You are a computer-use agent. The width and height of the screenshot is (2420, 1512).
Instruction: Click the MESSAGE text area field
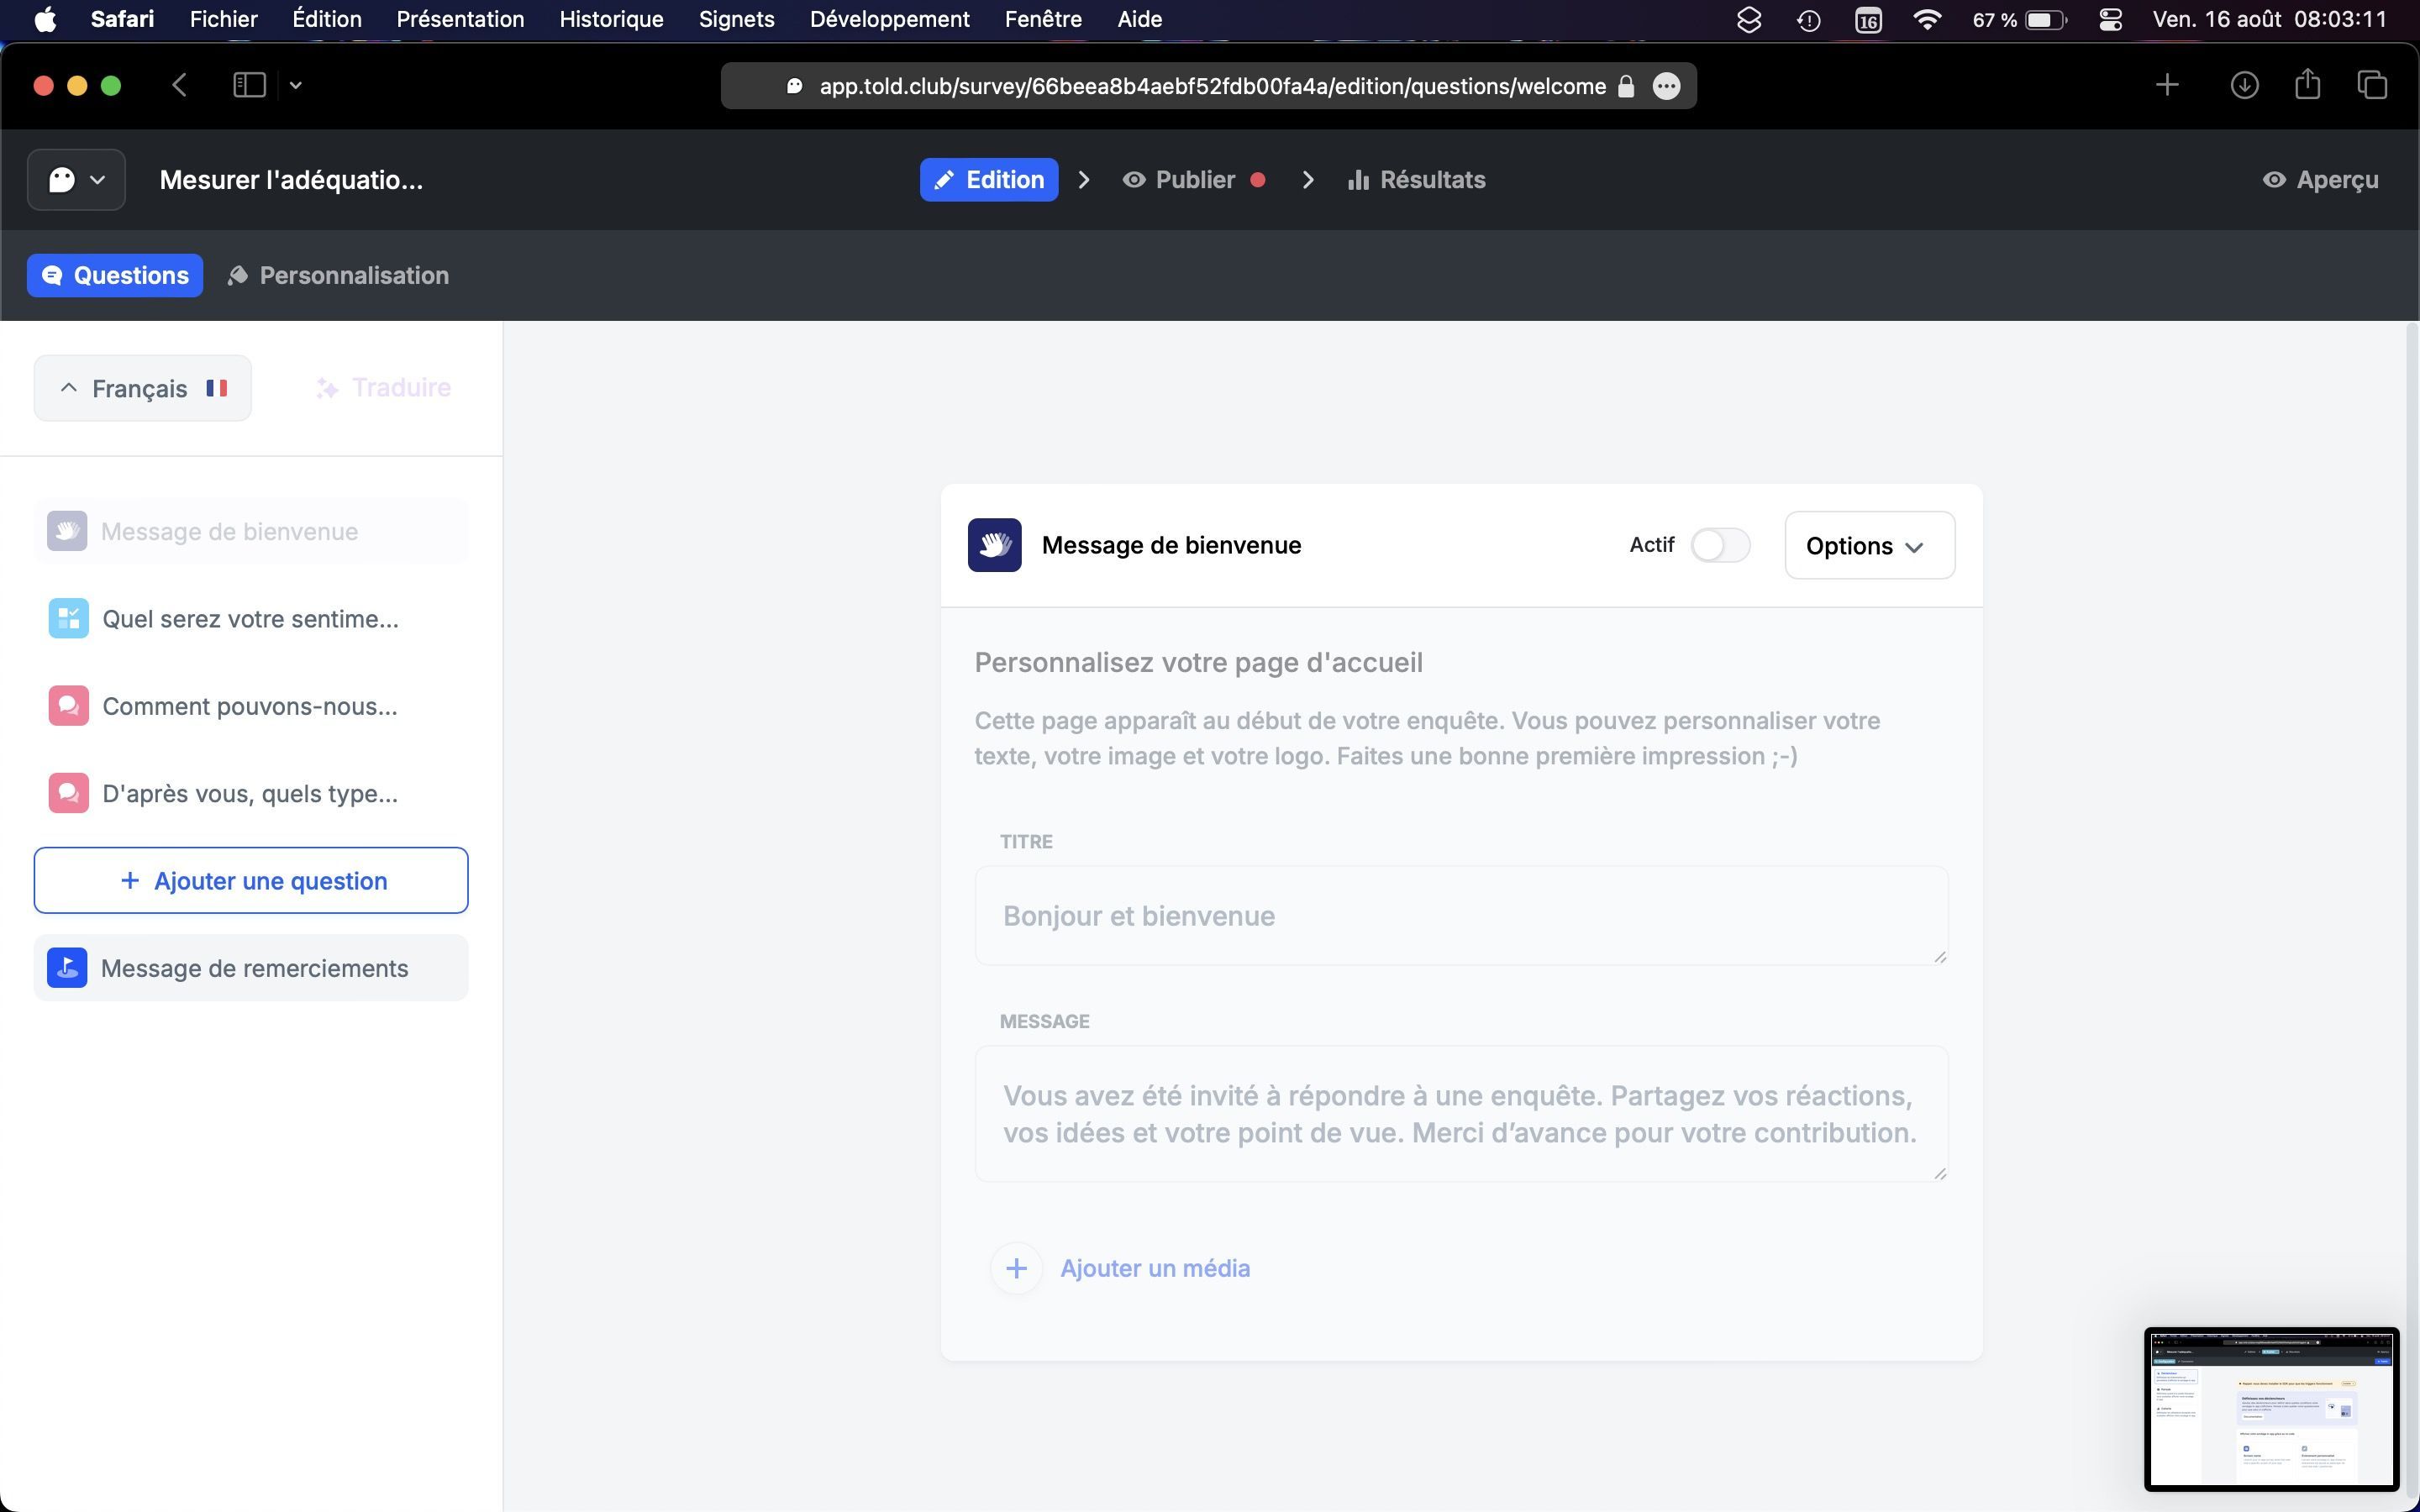coord(1460,1113)
